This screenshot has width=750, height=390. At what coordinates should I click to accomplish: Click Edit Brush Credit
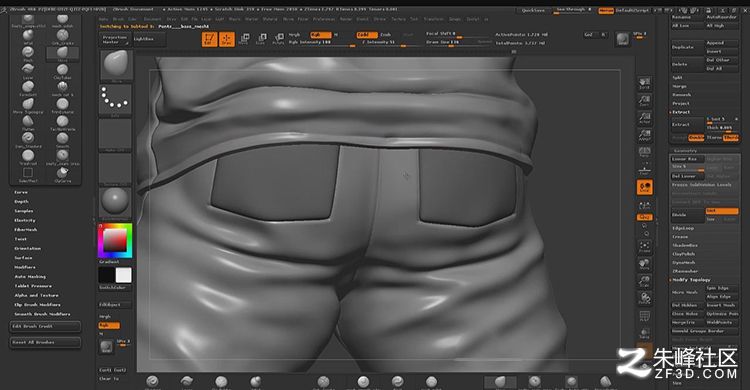point(45,326)
